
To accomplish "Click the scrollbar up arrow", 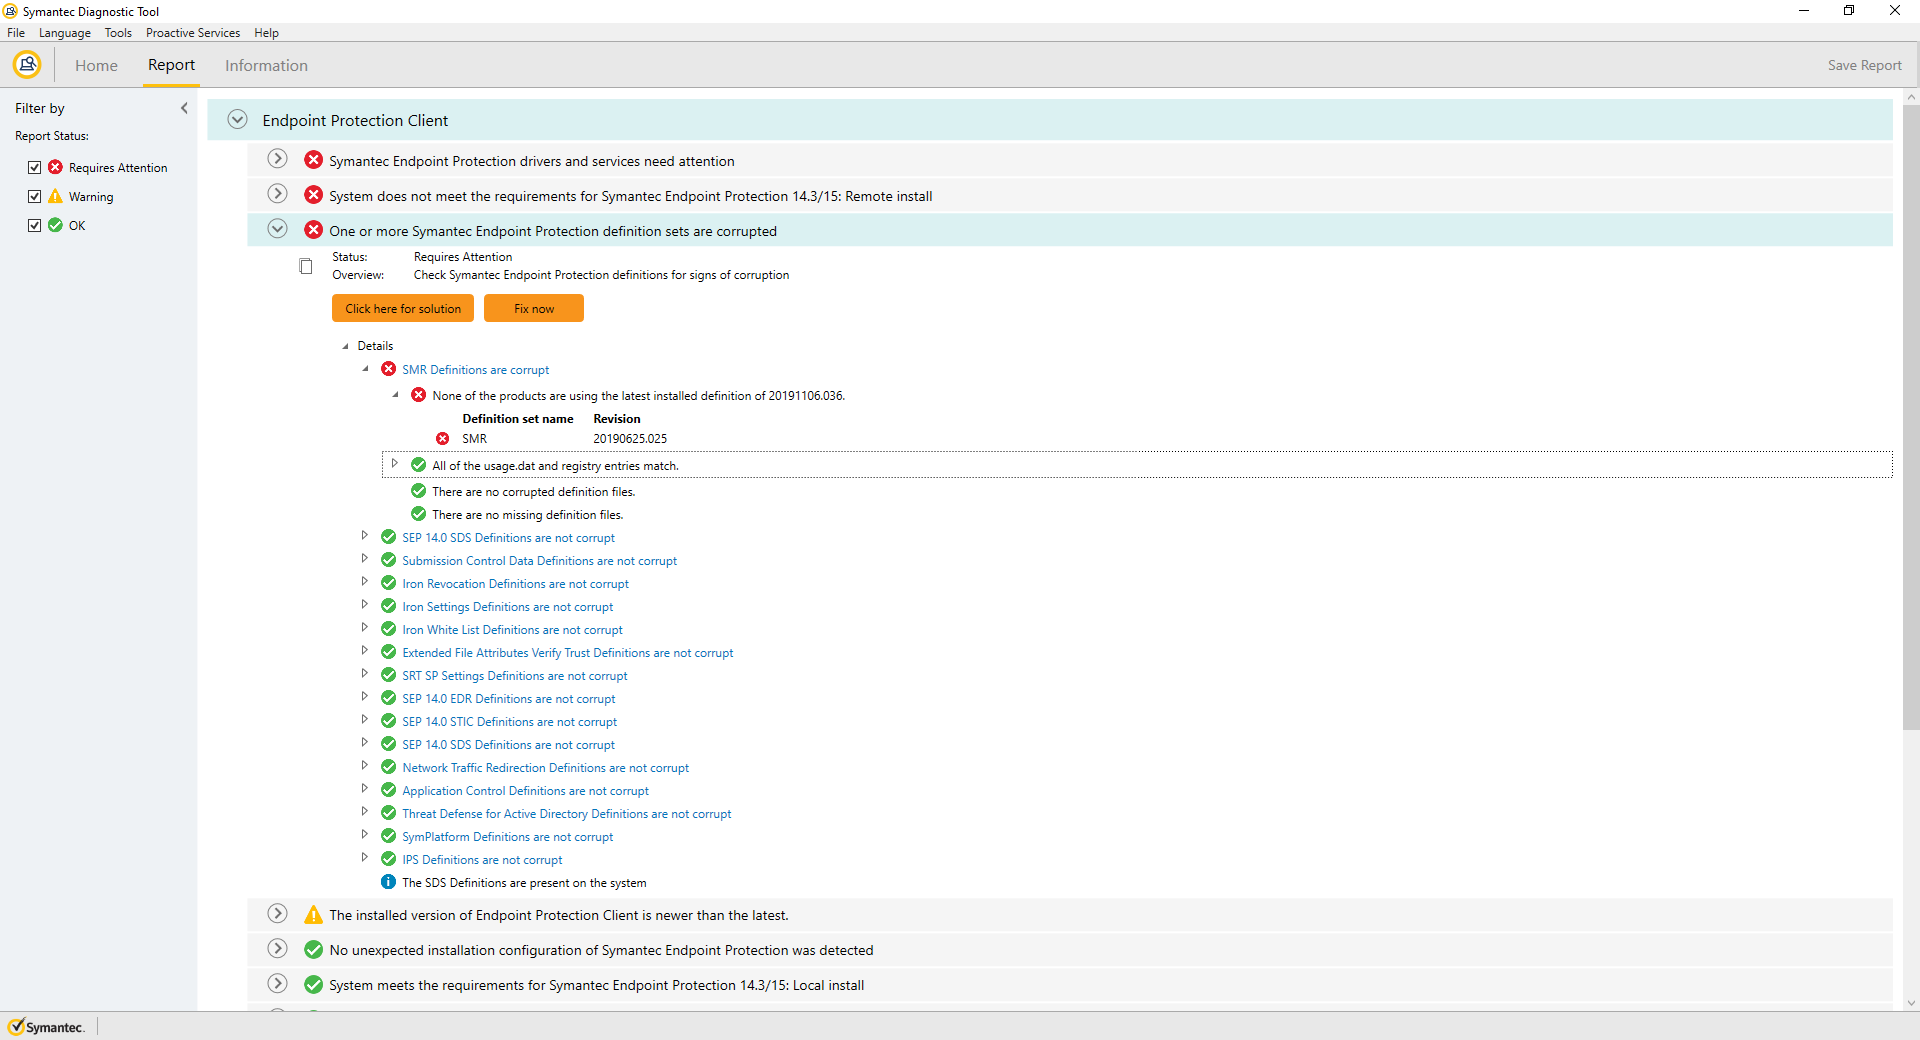I will point(1911,97).
